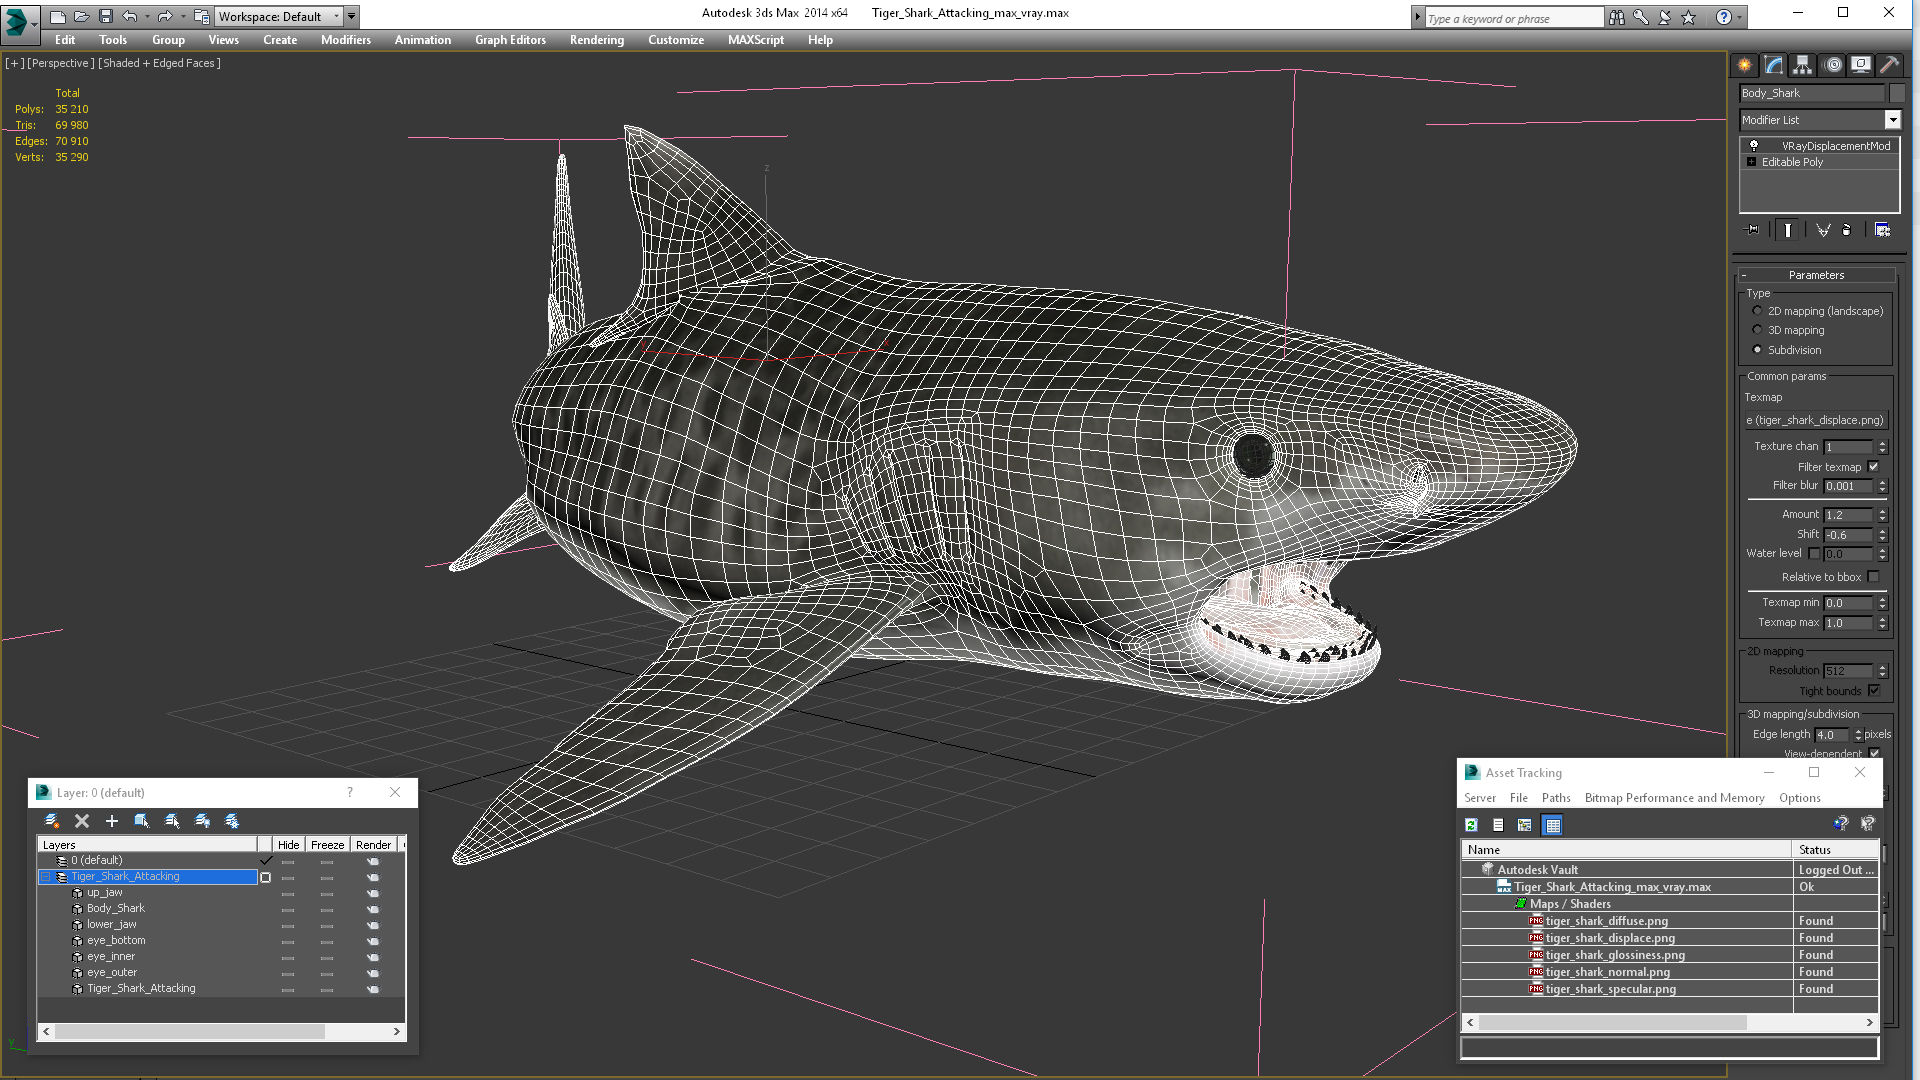Open the Rendering menu
1920x1080 pixels.
pyautogui.click(x=597, y=40)
